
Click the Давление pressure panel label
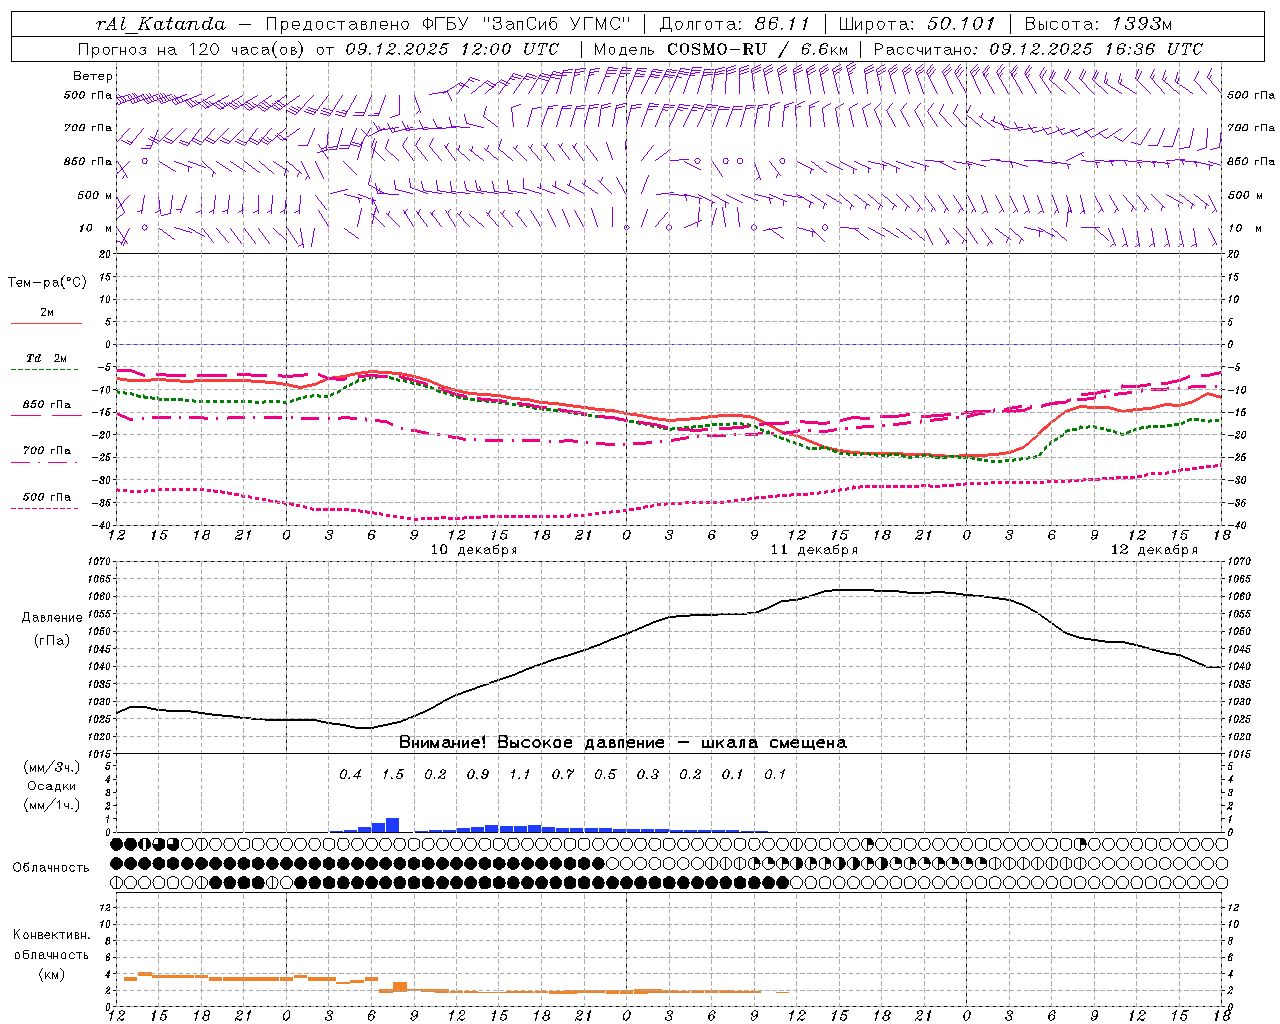(52, 618)
